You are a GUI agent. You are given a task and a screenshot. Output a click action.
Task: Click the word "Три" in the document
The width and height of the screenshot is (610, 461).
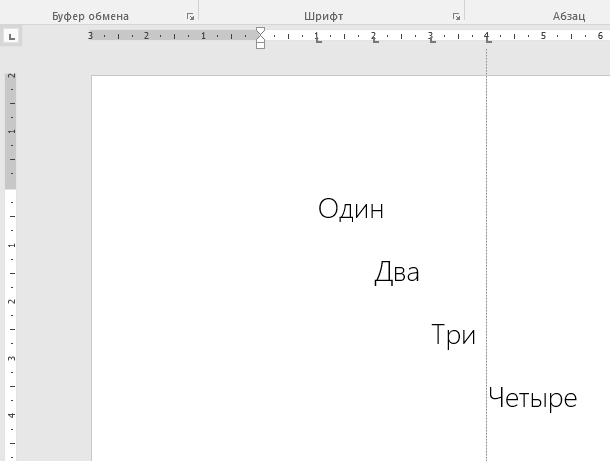click(454, 335)
